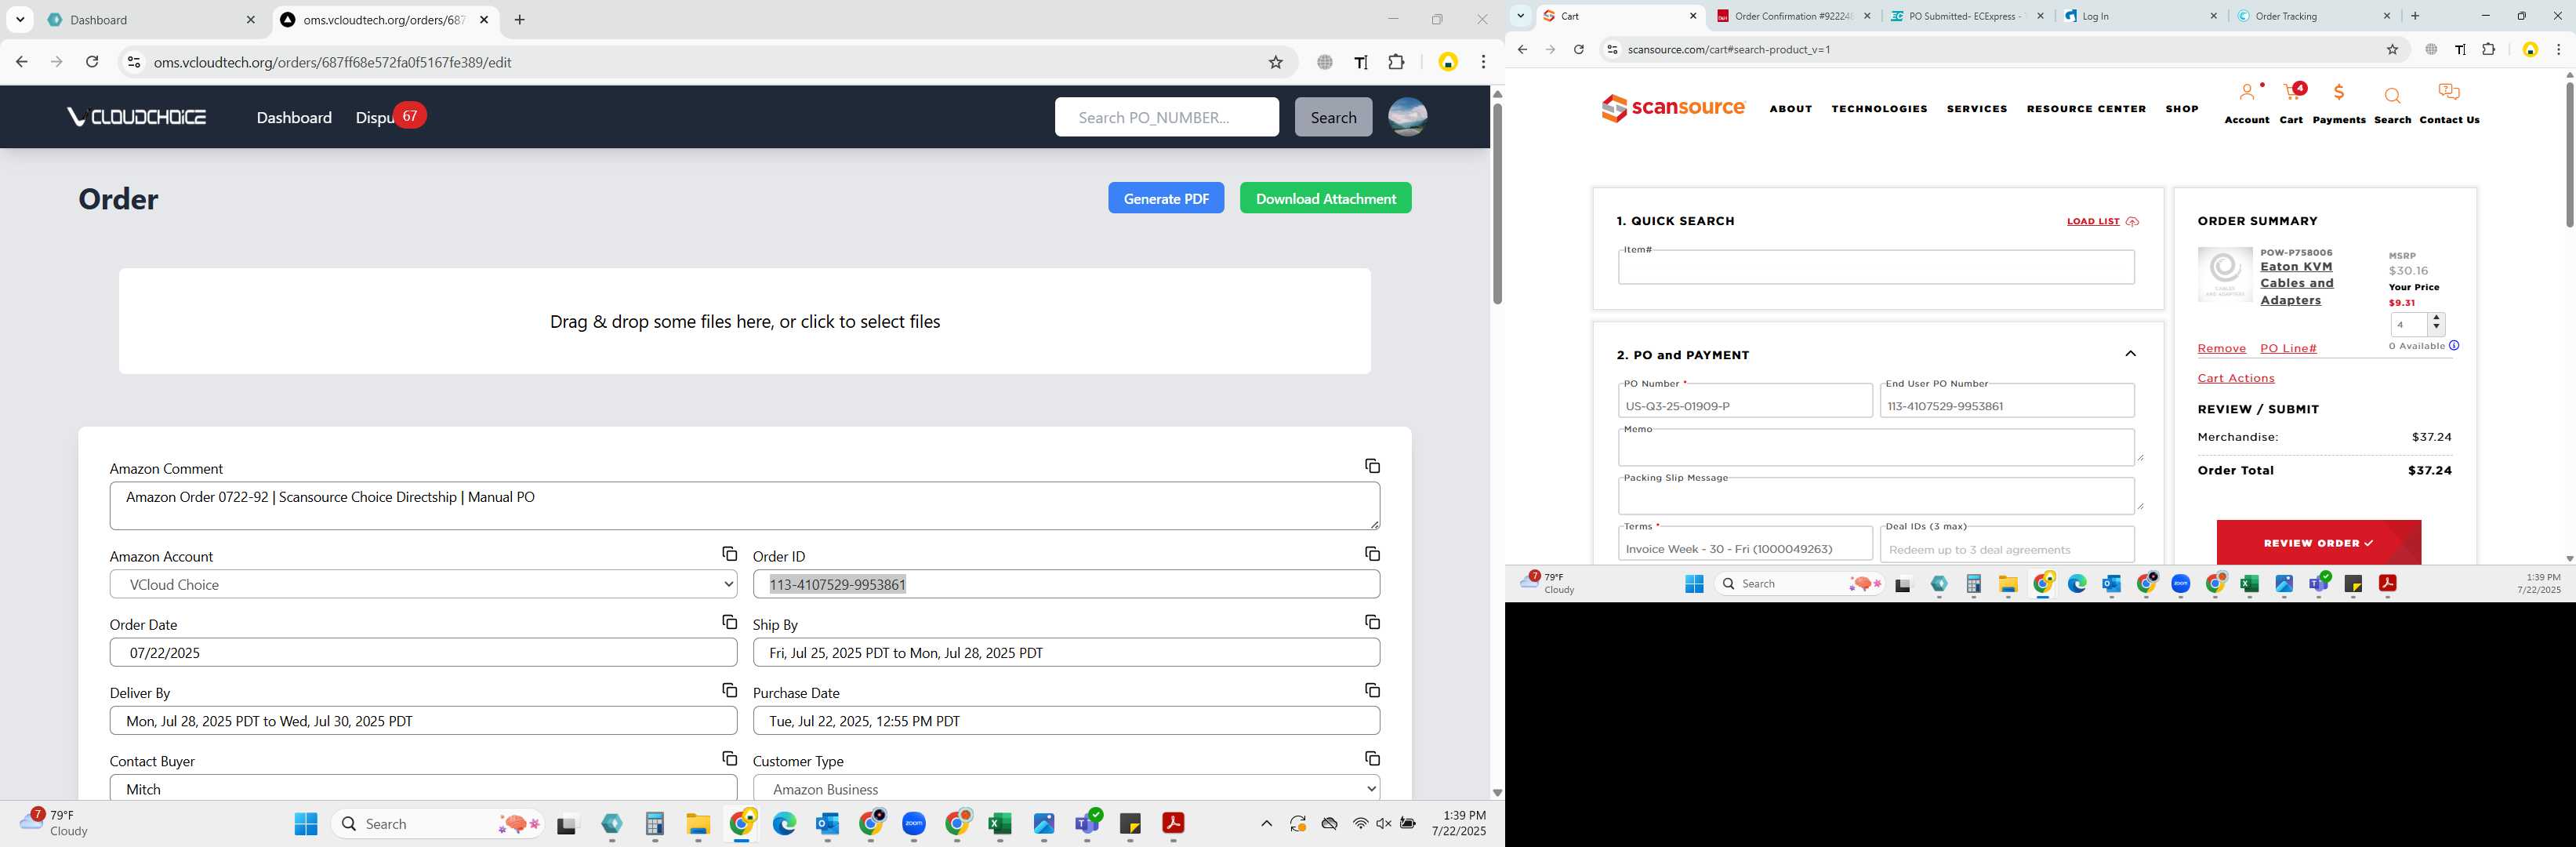Reload the ScanSource cart page
This screenshot has width=2576, height=847.
pos(1578,49)
